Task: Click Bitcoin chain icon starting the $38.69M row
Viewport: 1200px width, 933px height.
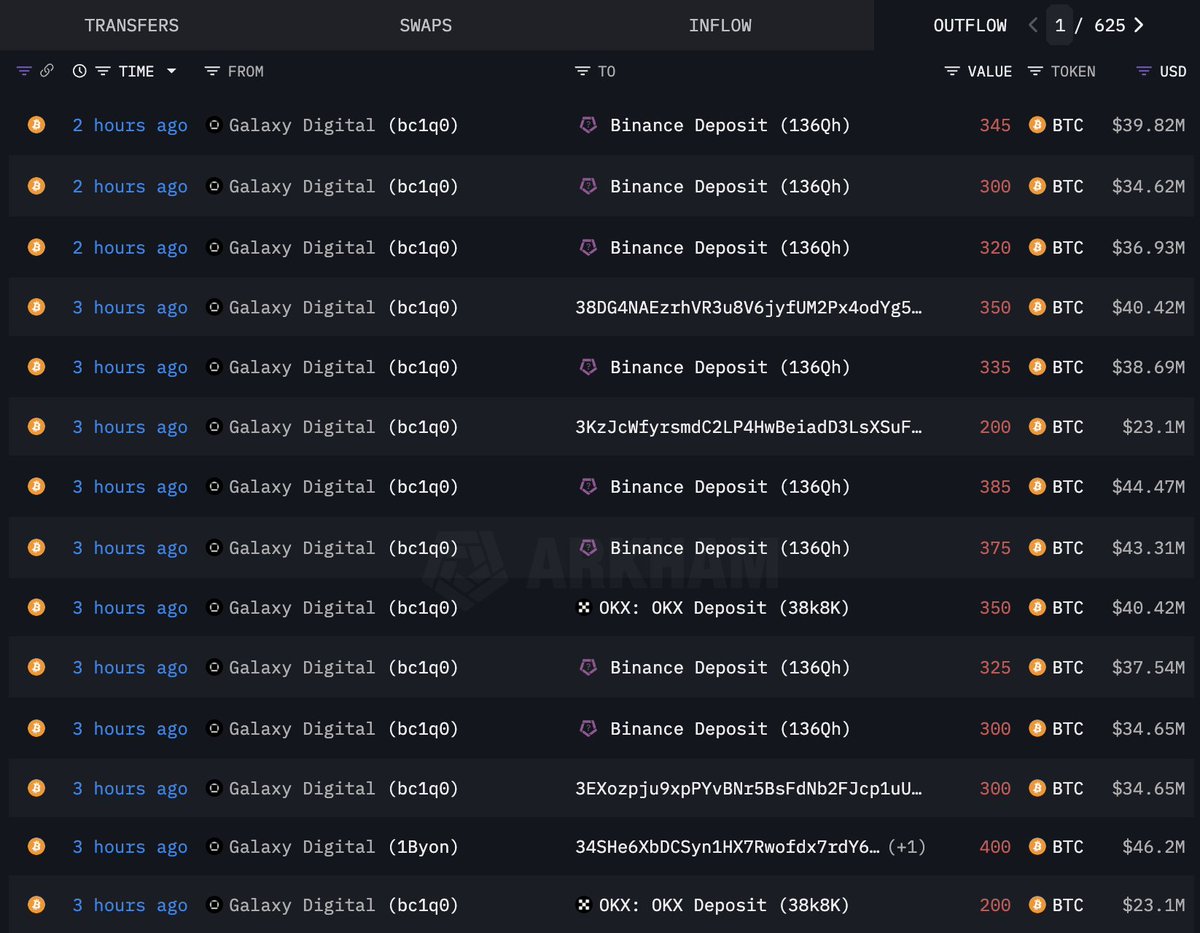Action: pos(36,367)
